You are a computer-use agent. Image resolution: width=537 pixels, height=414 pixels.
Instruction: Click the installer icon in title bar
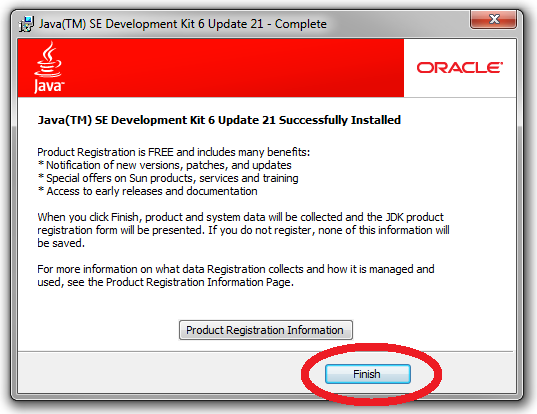pyautogui.click(x=26, y=24)
